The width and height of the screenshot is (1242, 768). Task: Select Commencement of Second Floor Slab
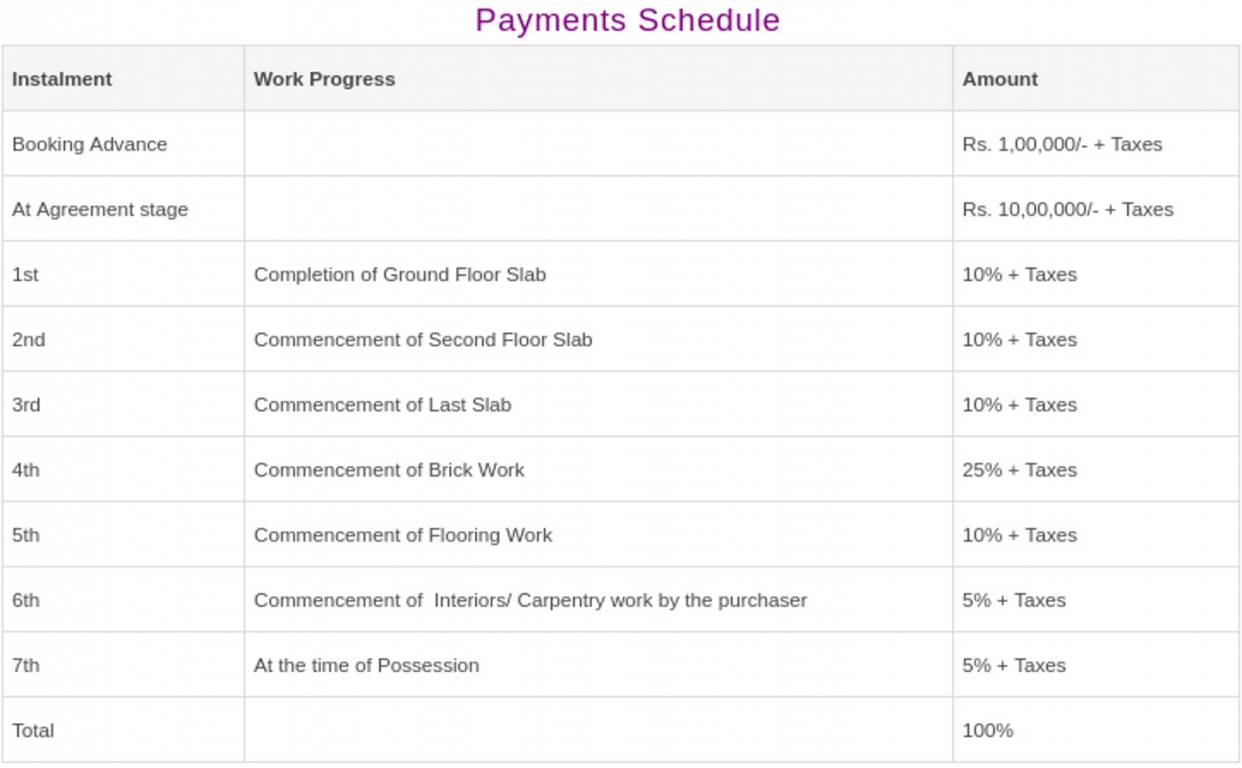pos(423,339)
